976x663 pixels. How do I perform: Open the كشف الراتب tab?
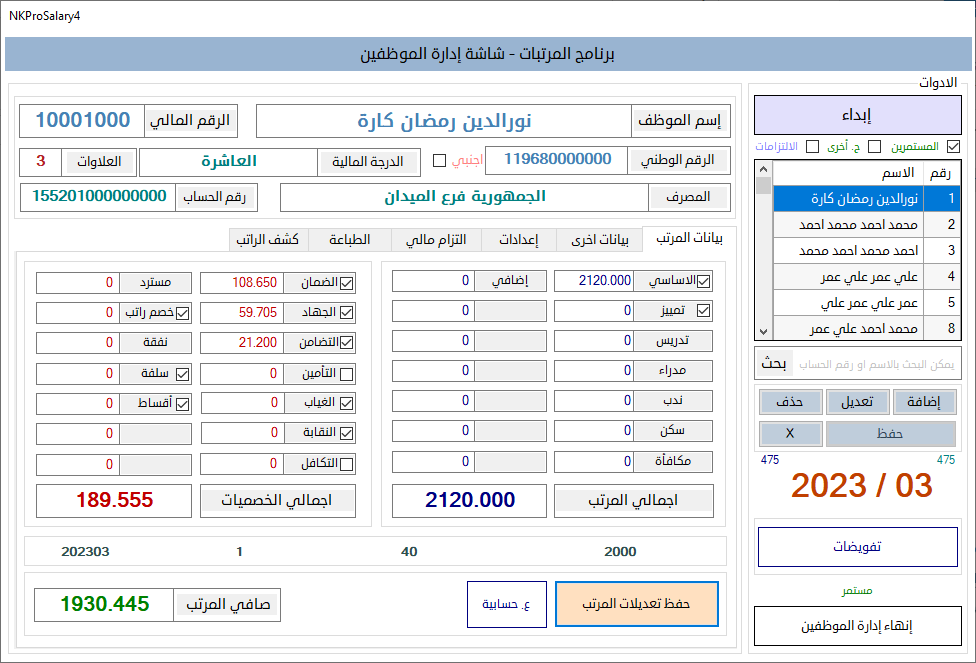coord(268,240)
